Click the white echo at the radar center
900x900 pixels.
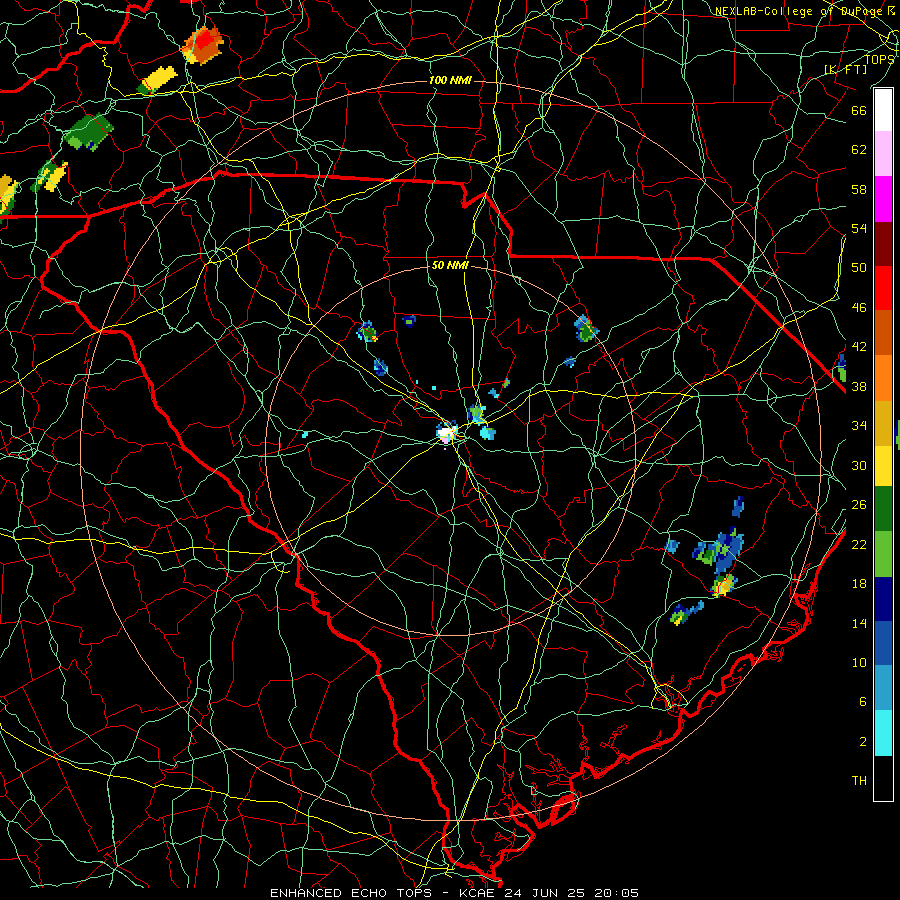[446, 432]
